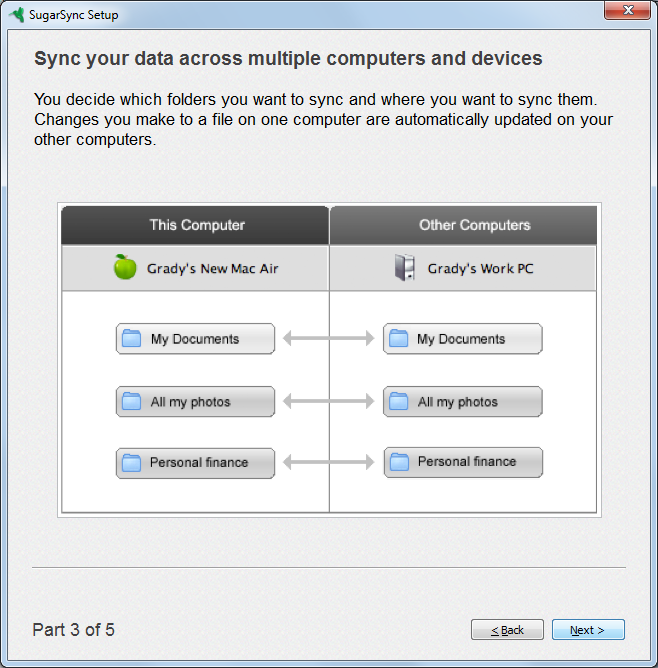Select the Other Computers column header
The height and width of the screenshot is (668, 658).
pyautogui.click(x=463, y=225)
